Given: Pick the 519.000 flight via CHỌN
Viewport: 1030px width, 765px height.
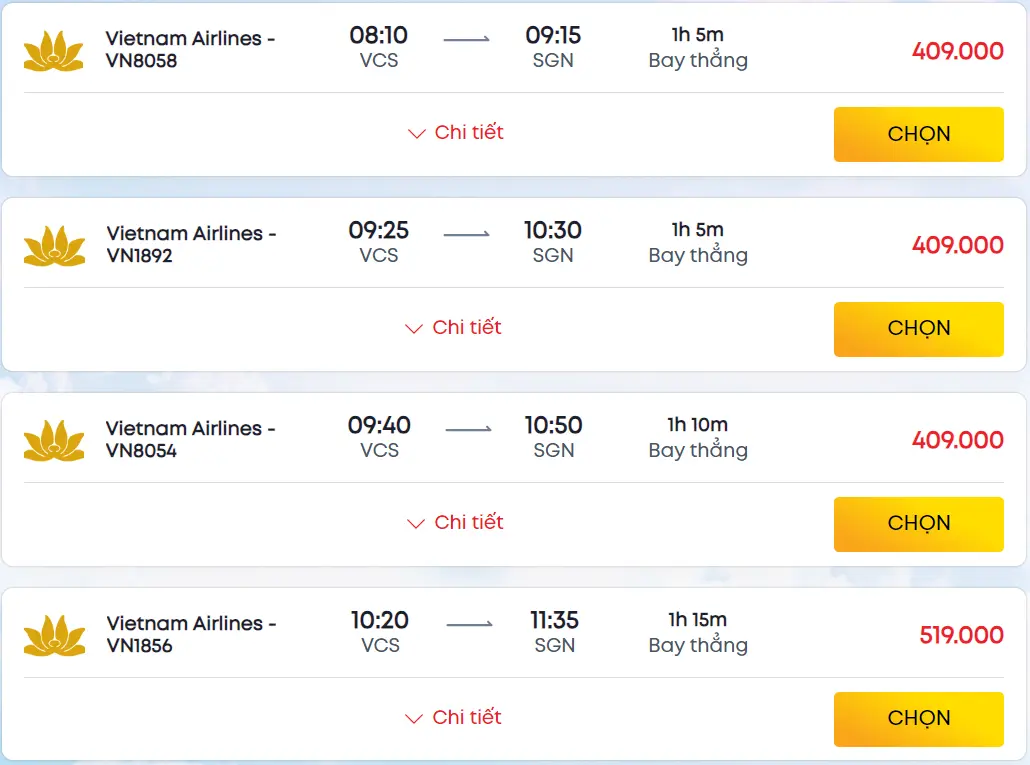Looking at the screenshot, I should tap(918, 719).
